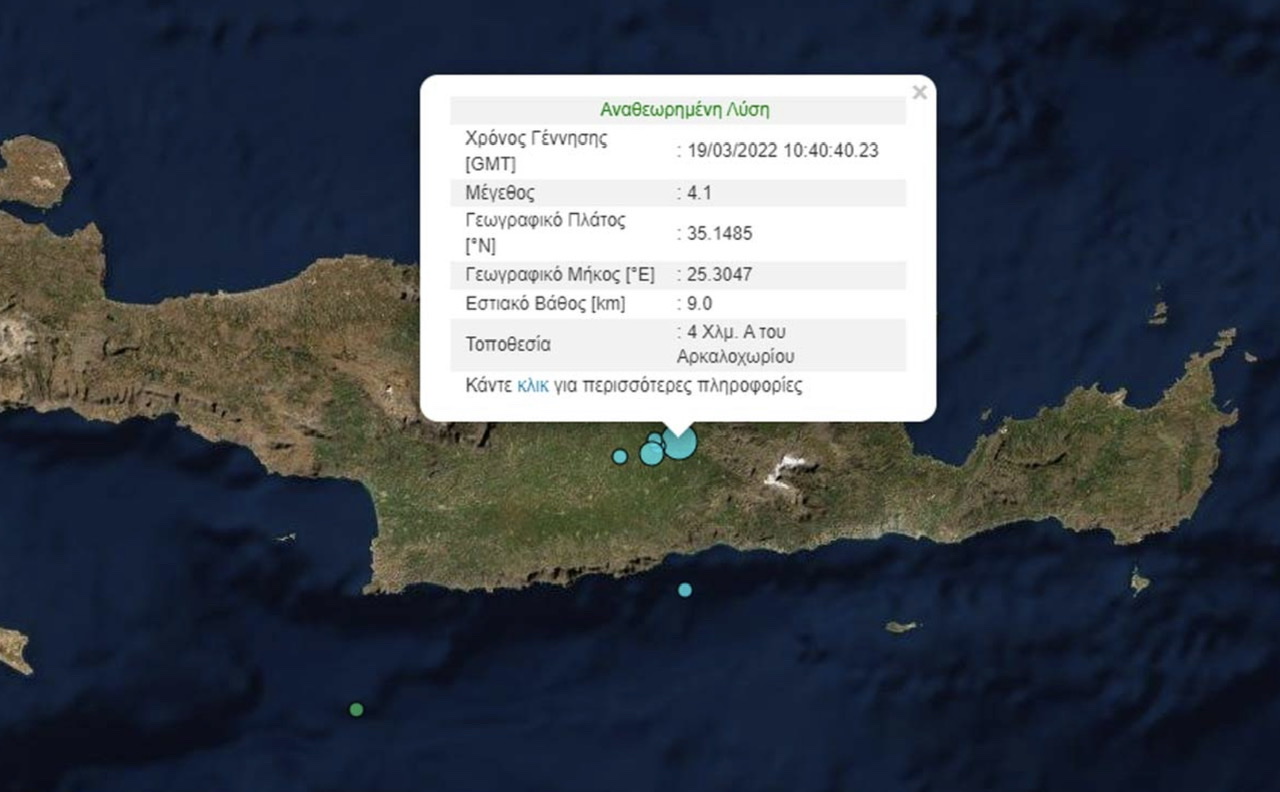
Task: Click the "Χρόνος Γέννησης [GMT]" row label
Action: [x=536, y=150]
